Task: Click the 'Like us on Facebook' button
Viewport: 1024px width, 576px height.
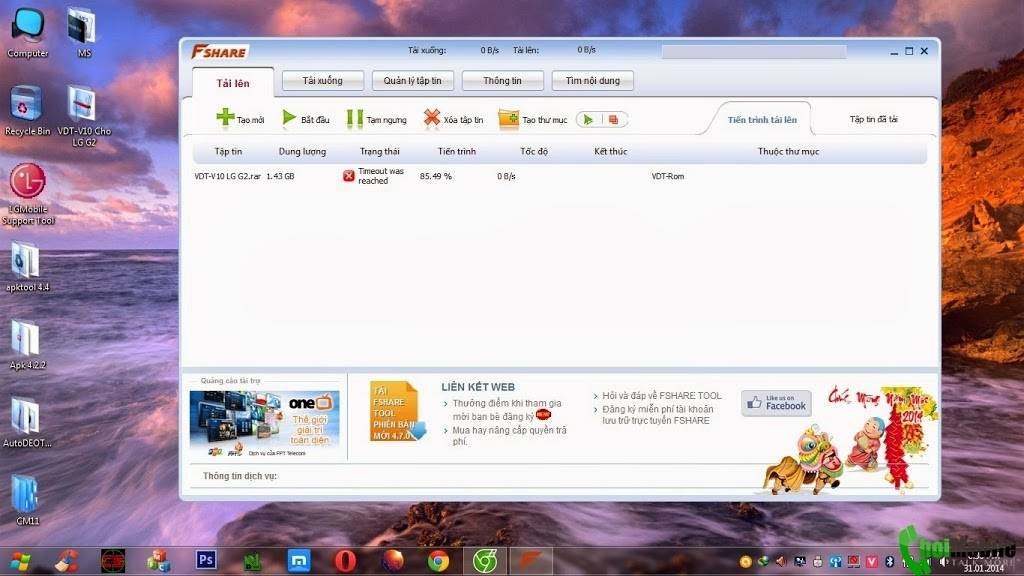Action: point(776,403)
